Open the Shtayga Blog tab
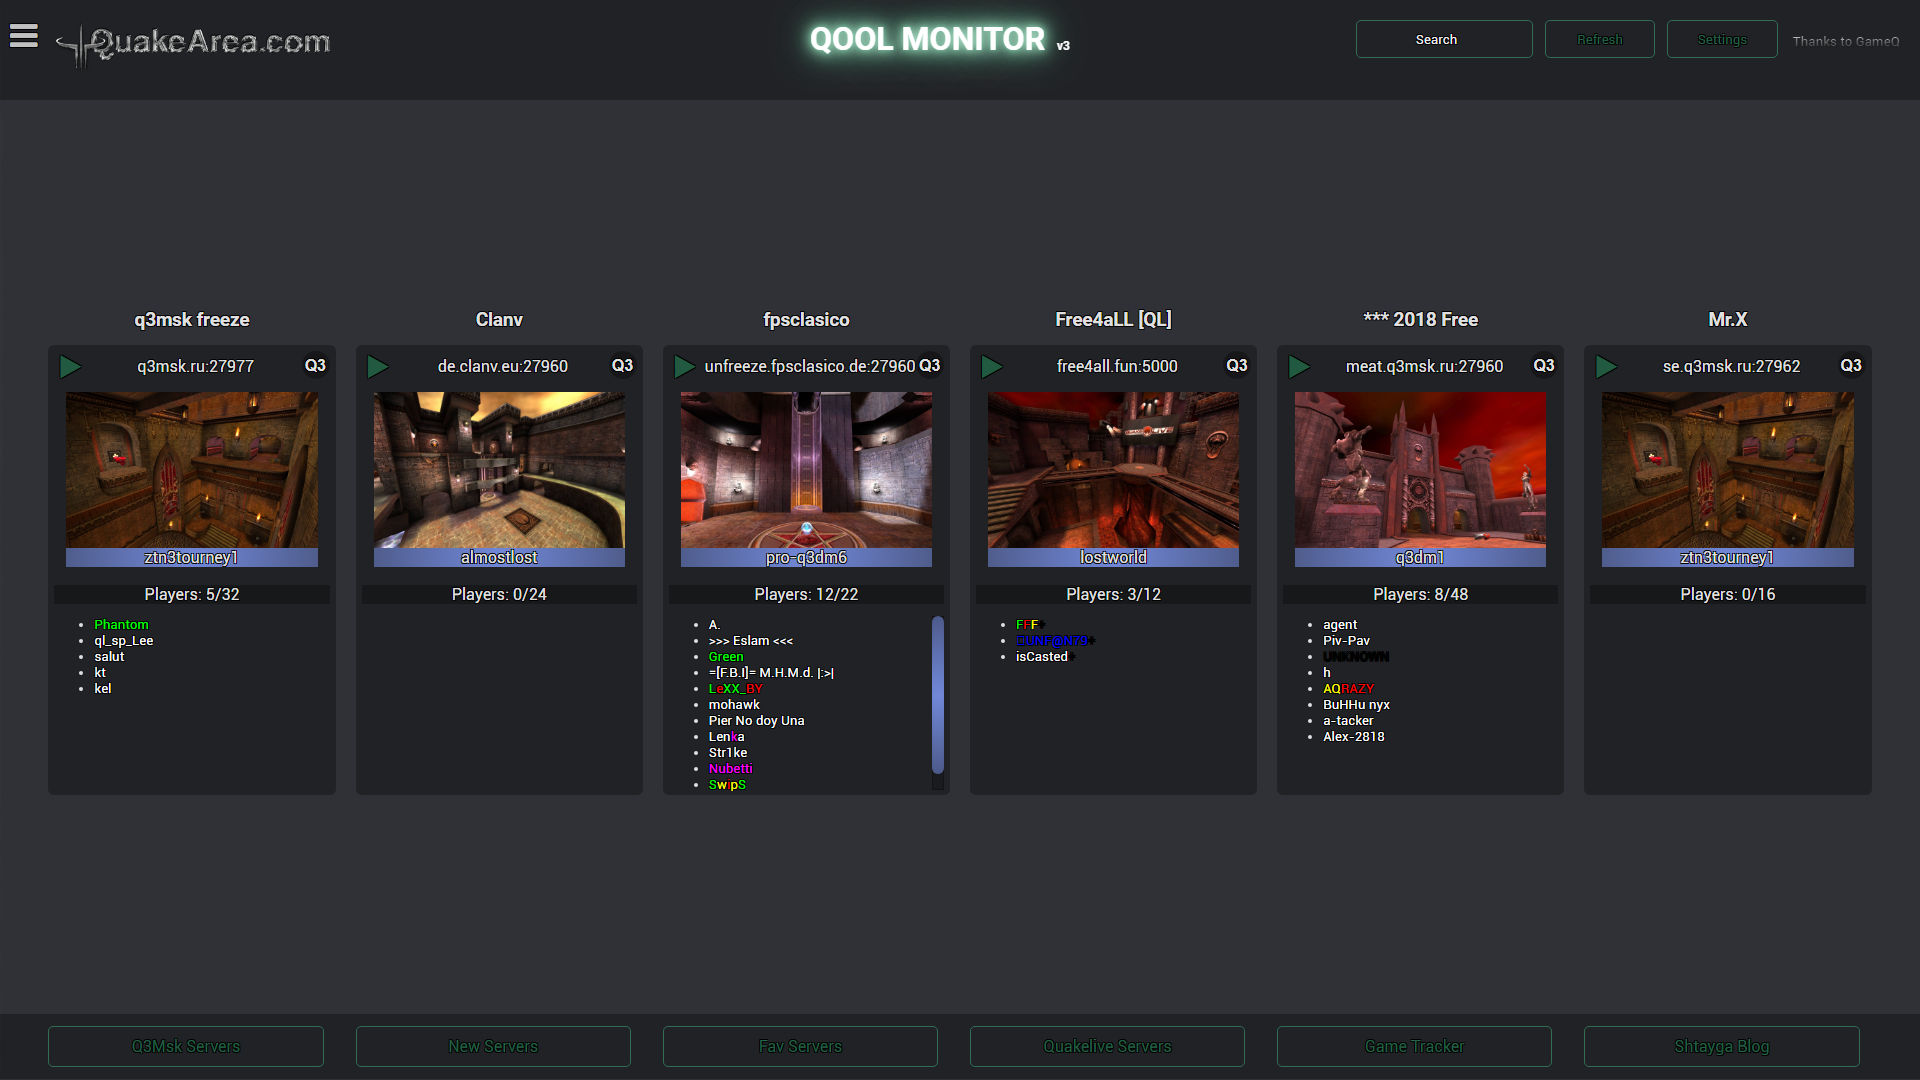Image resolution: width=1920 pixels, height=1080 pixels. pyautogui.click(x=1722, y=1046)
